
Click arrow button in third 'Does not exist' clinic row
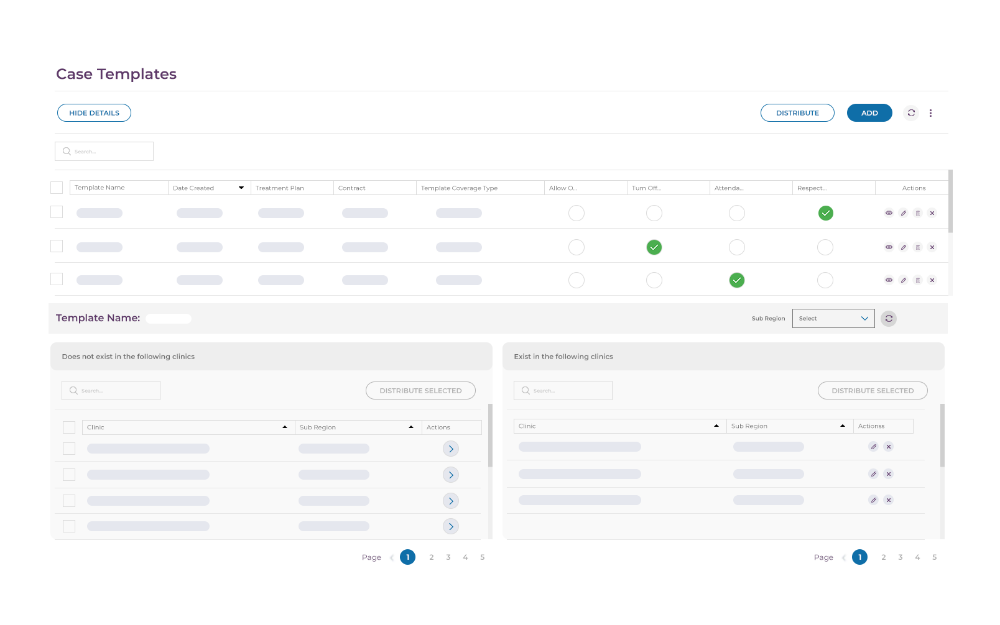tap(451, 501)
